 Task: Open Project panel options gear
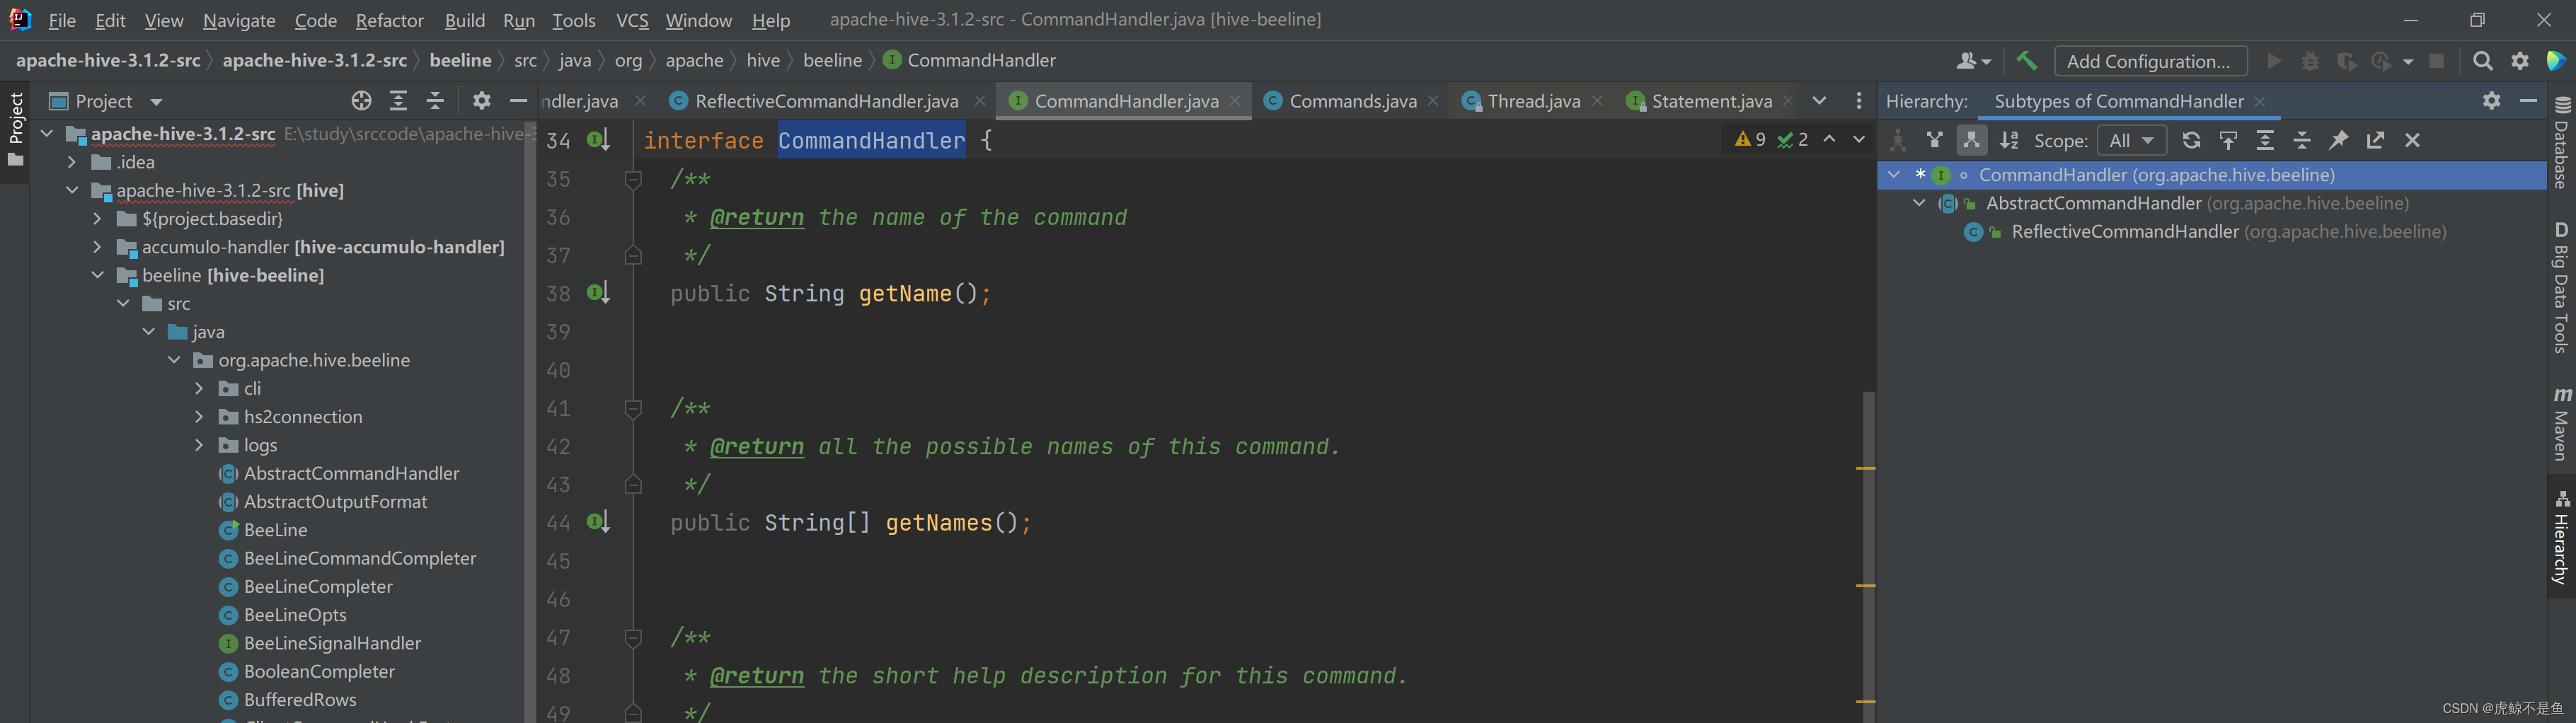482,101
